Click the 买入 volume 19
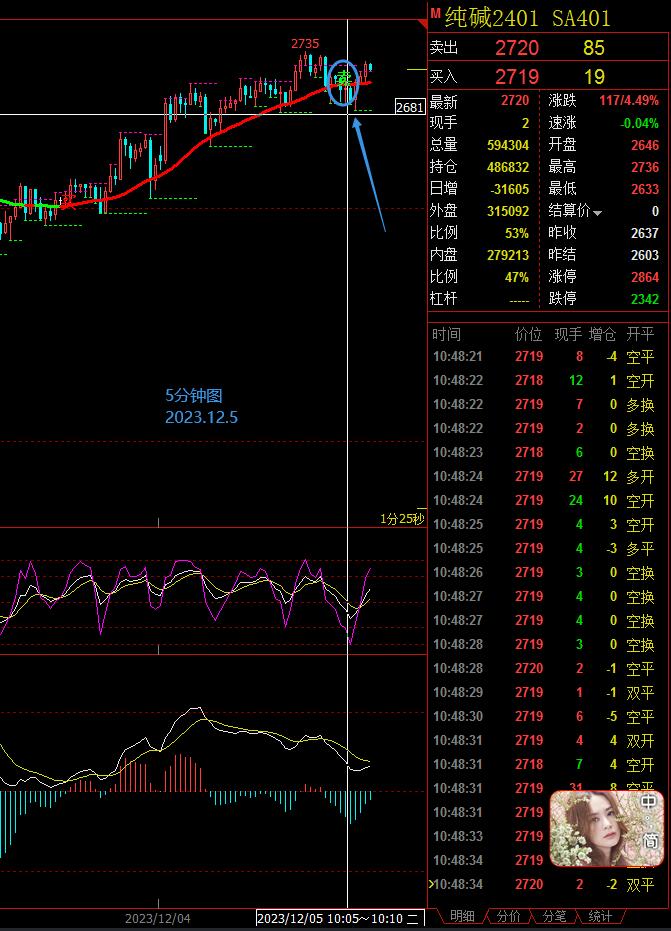 pyautogui.click(x=594, y=77)
